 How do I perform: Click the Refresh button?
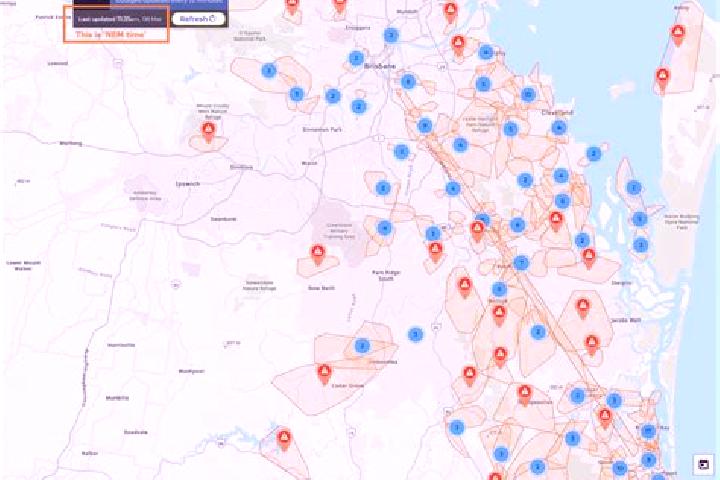[199, 19]
